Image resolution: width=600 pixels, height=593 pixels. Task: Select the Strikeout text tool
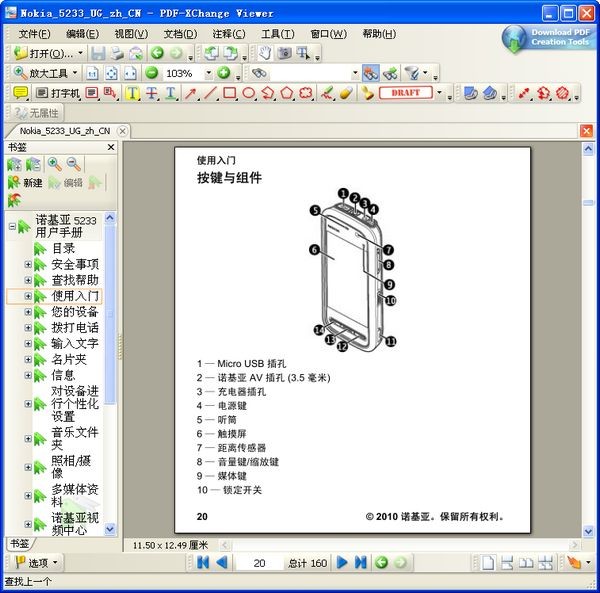coord(152,93)
